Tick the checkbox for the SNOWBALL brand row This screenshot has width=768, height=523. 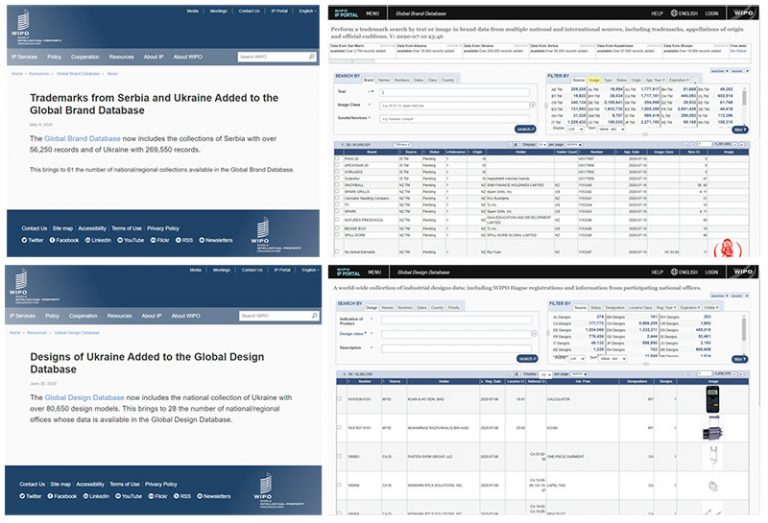(337, 185)
